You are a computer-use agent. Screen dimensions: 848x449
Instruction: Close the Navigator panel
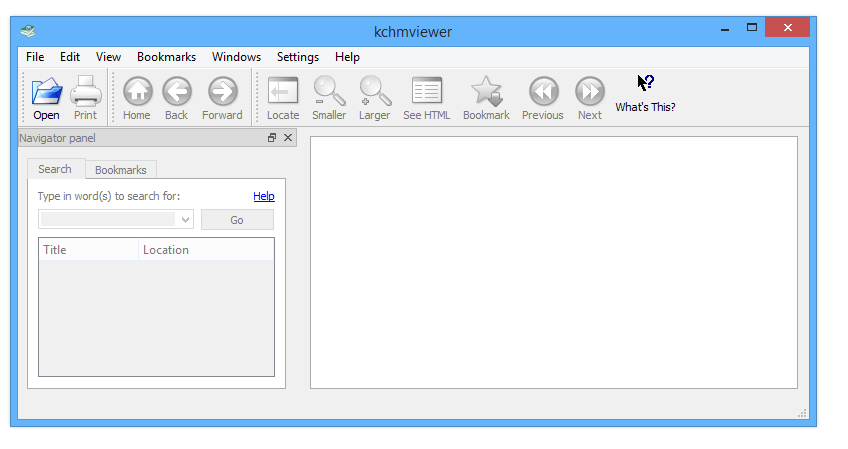(288, 138)
